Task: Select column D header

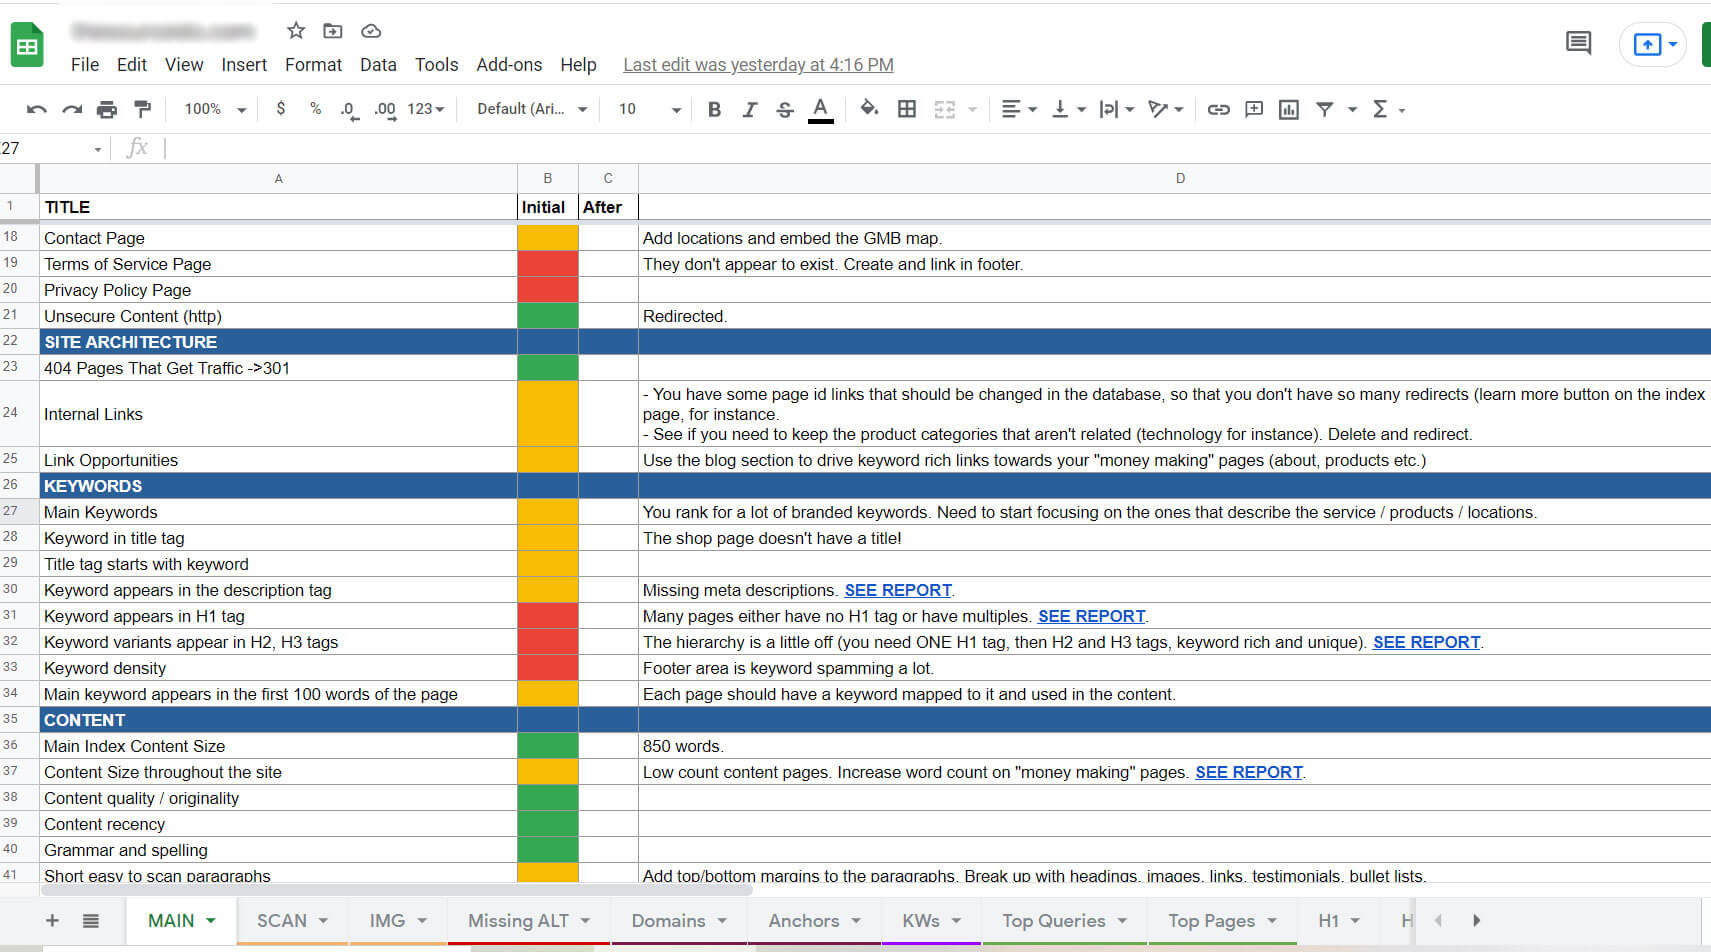Action: pyautogui.click(x=1175, y=178)
